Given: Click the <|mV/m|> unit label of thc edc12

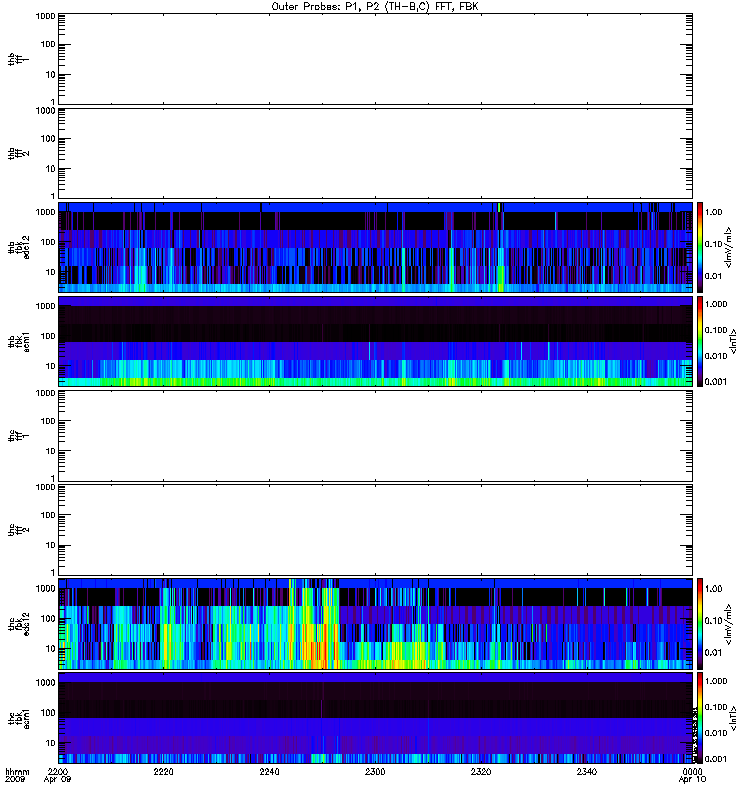Looking at the screenshot, I should click(728, 624).
